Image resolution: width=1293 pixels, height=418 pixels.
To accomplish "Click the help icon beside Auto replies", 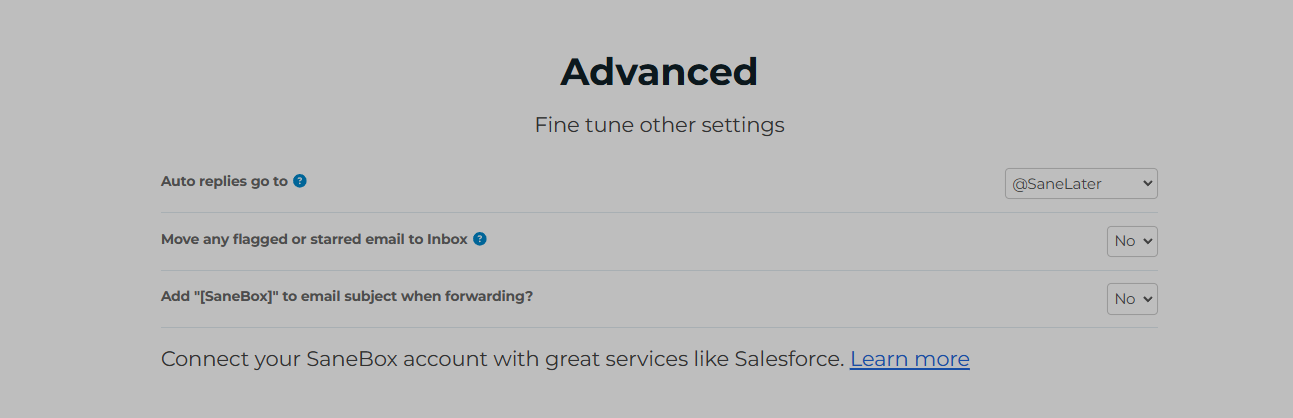I will click(x=300, y=182).
